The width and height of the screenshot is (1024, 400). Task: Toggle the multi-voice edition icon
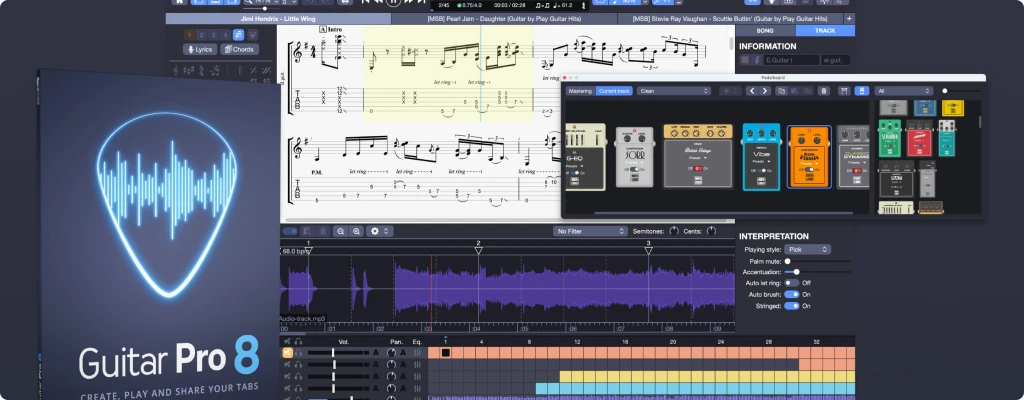(238, 35)
